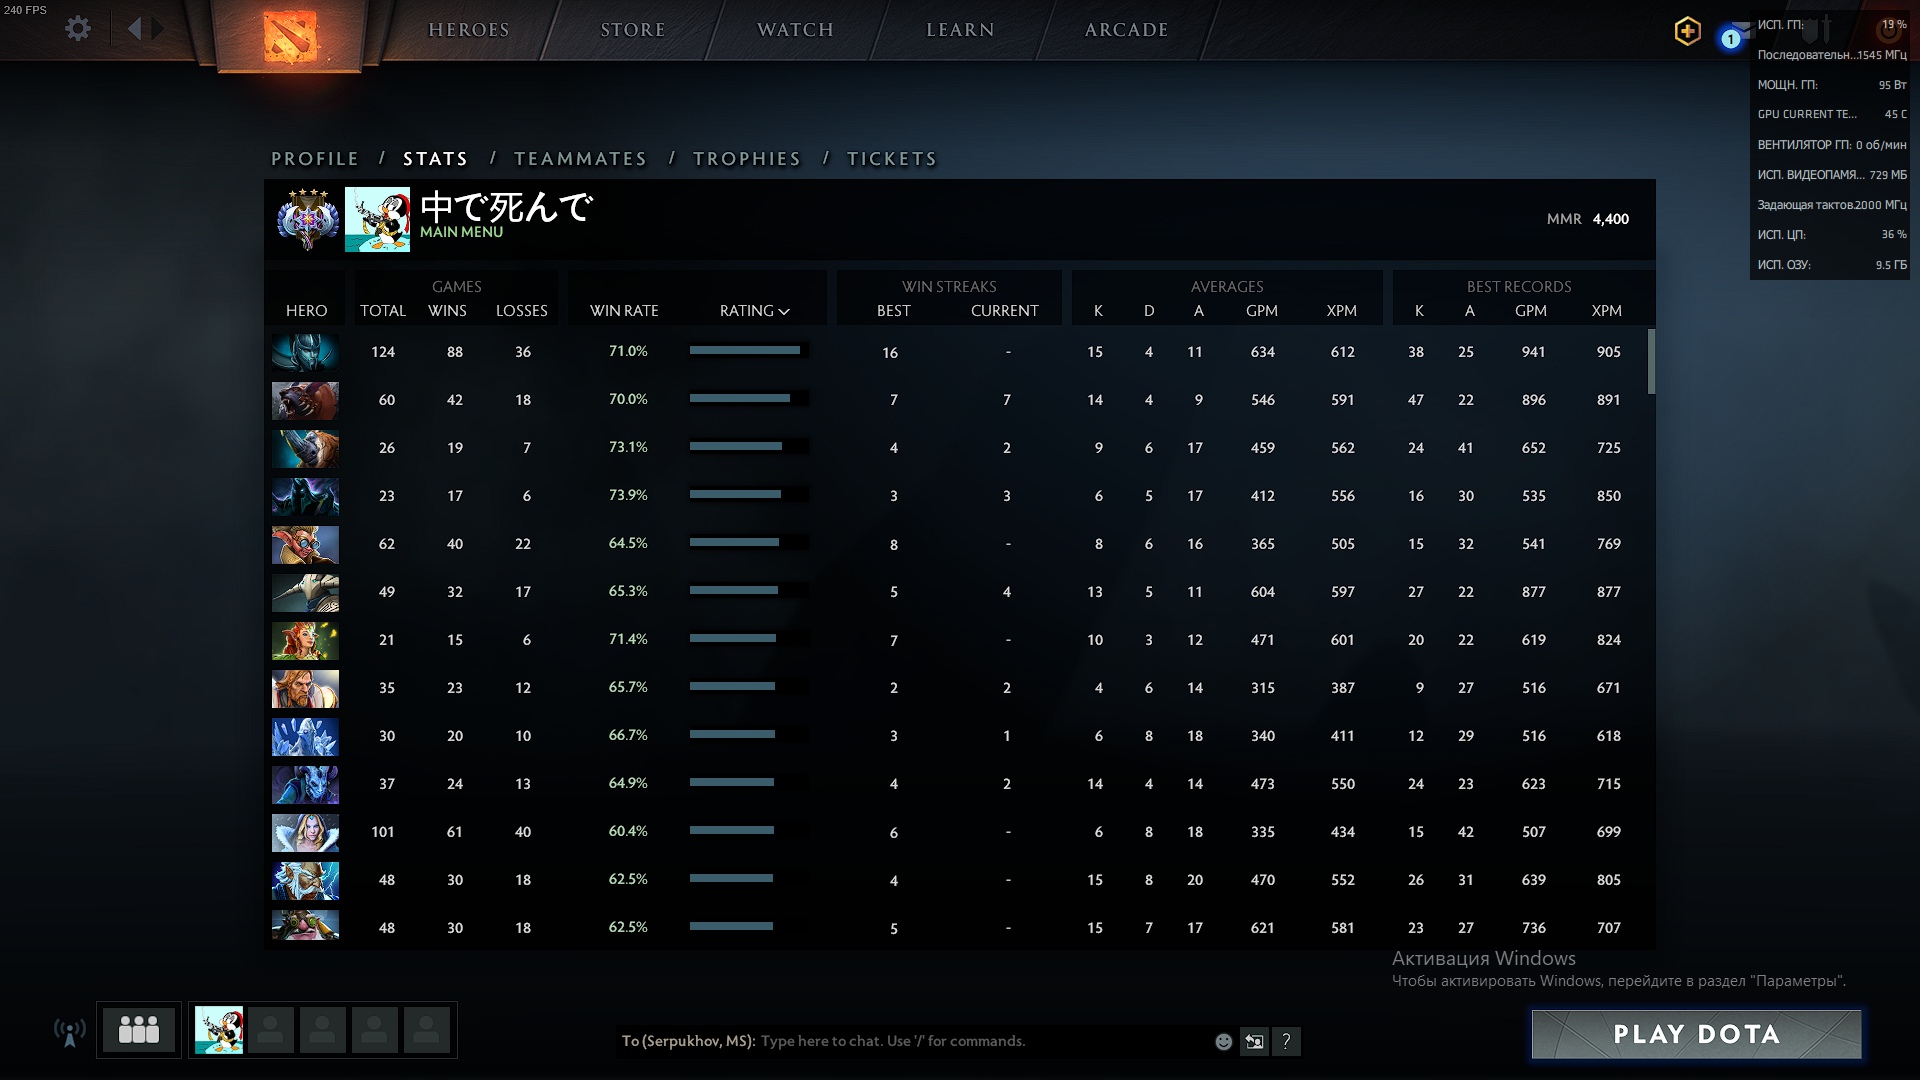
Task: Select the hero portrait with 35 total games
Action: [305, 688]
